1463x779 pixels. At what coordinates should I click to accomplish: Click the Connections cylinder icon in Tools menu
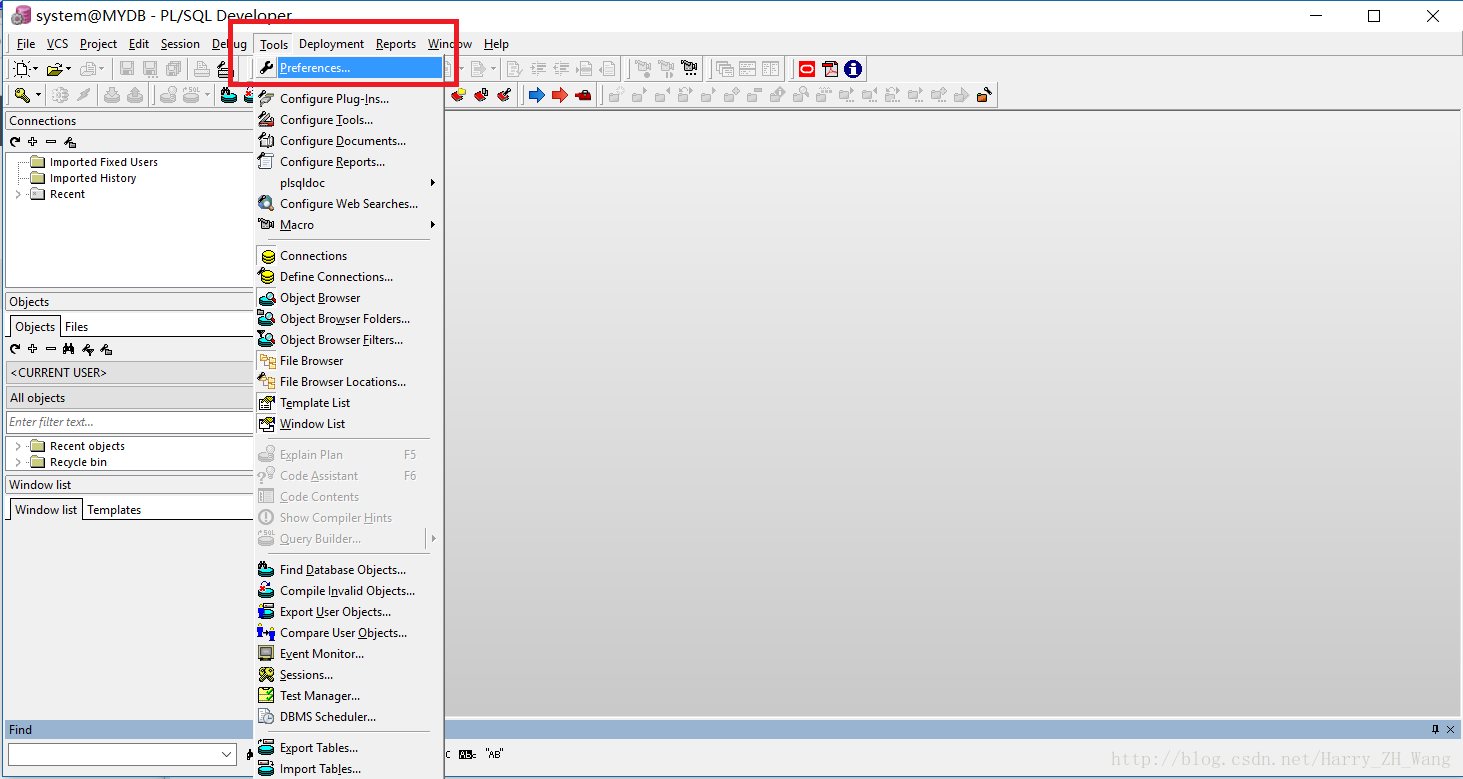tap(266, 256)
